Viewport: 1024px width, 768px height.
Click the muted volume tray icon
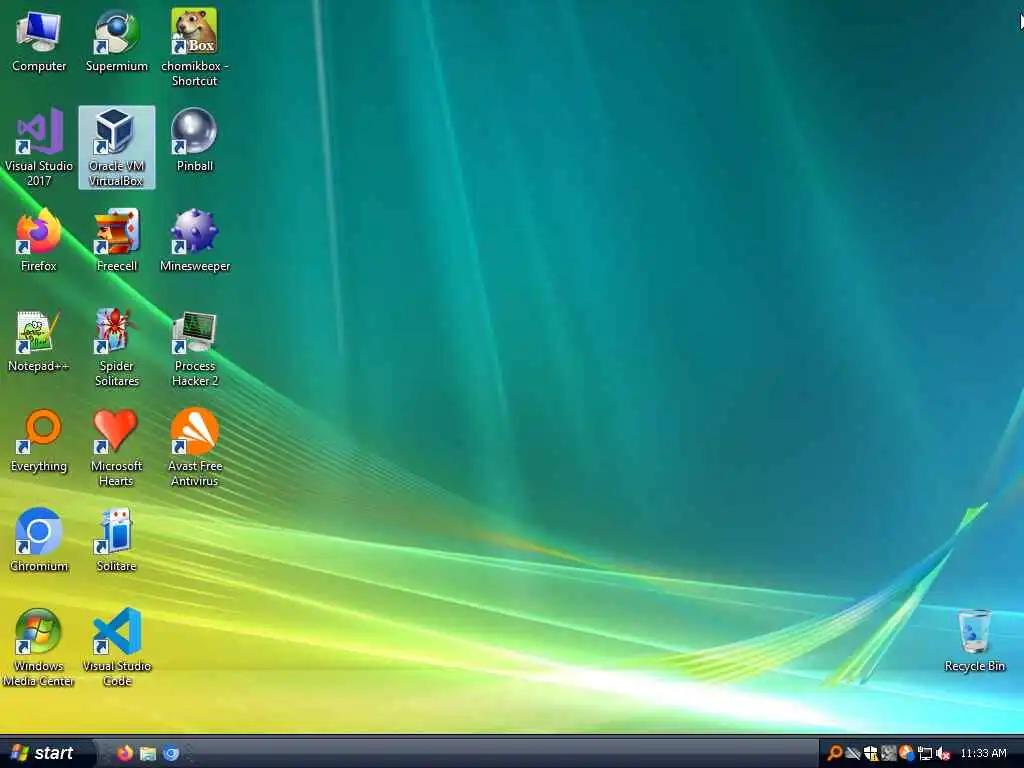942,754
